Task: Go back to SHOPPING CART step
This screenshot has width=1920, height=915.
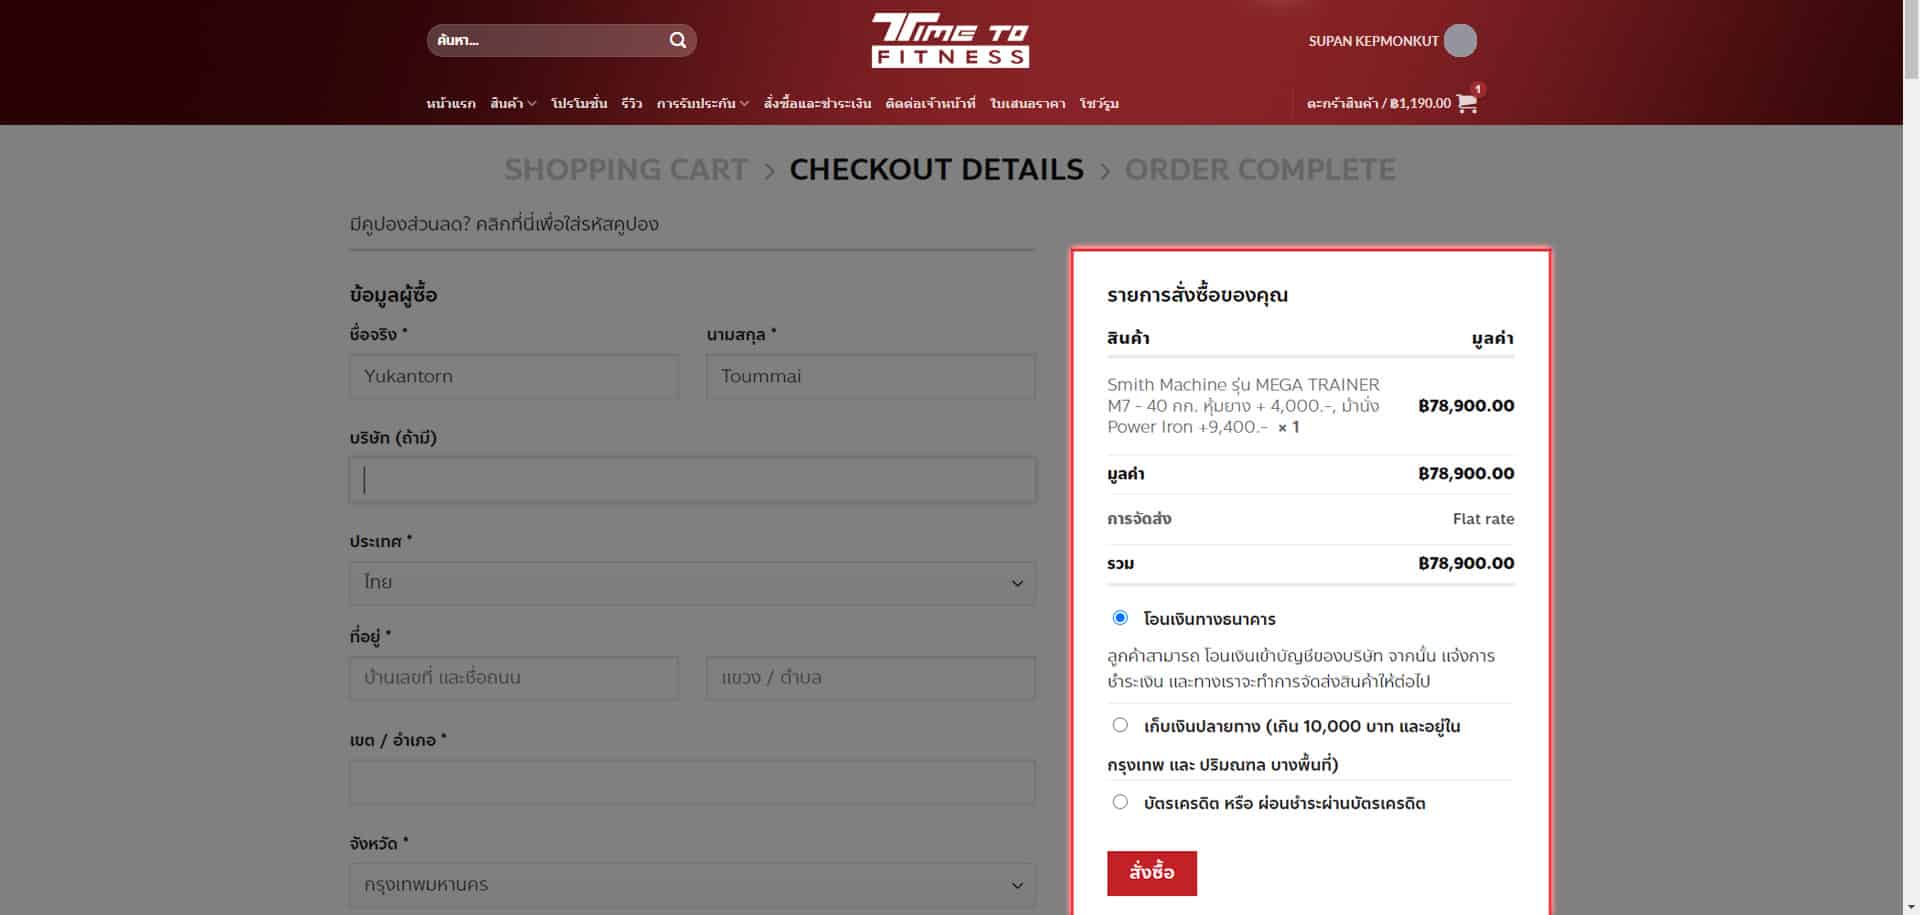Action: 626,170
